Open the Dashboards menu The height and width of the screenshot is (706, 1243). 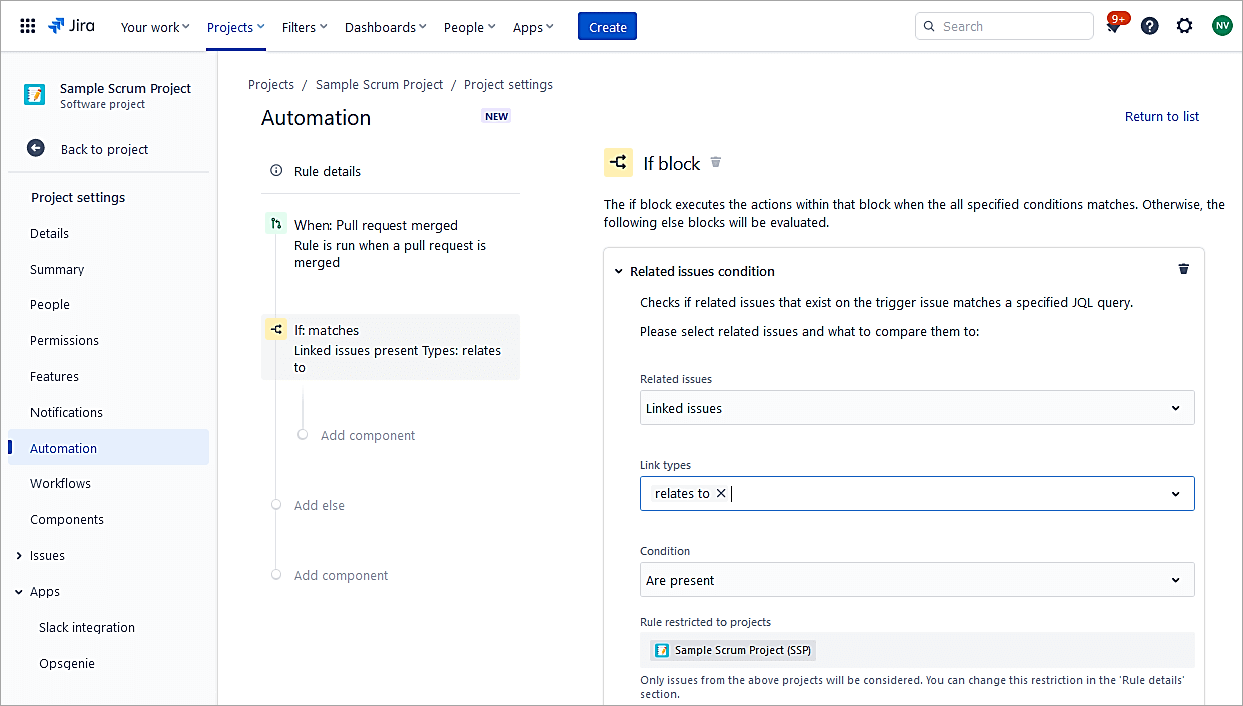(385, 27)
